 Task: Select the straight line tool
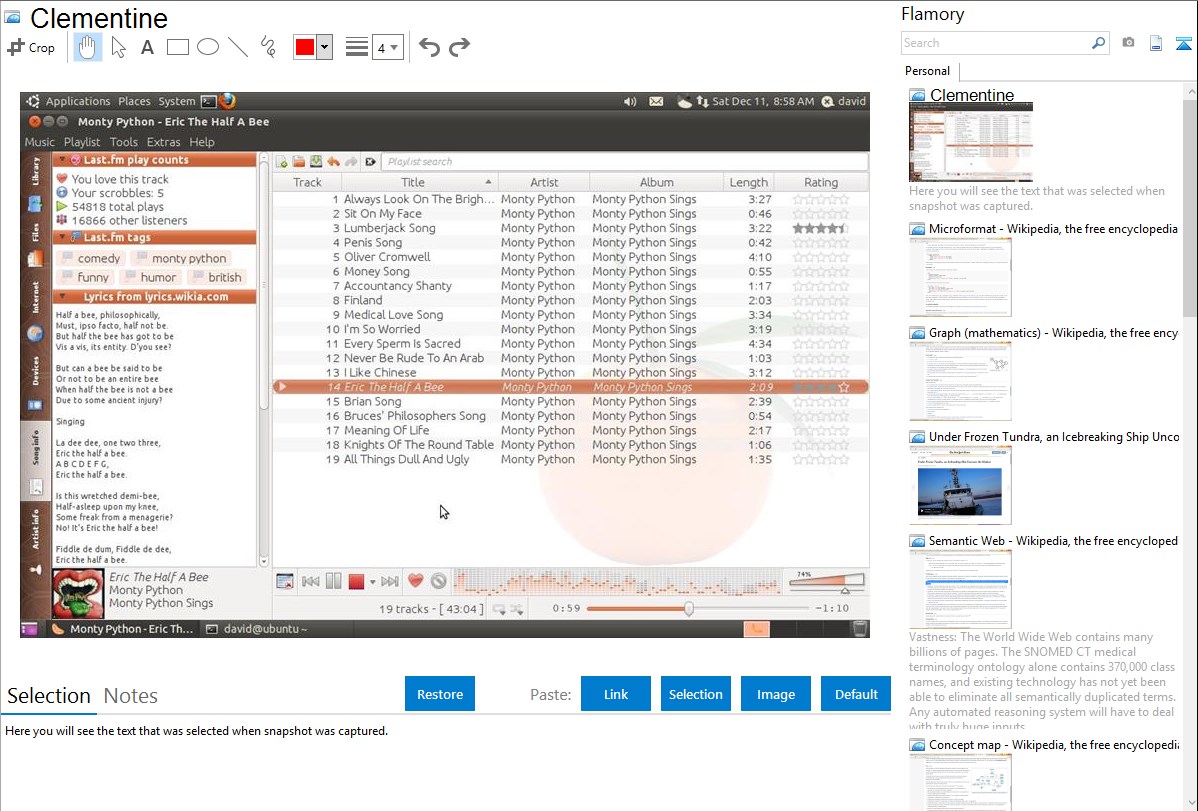pos(238,47)
